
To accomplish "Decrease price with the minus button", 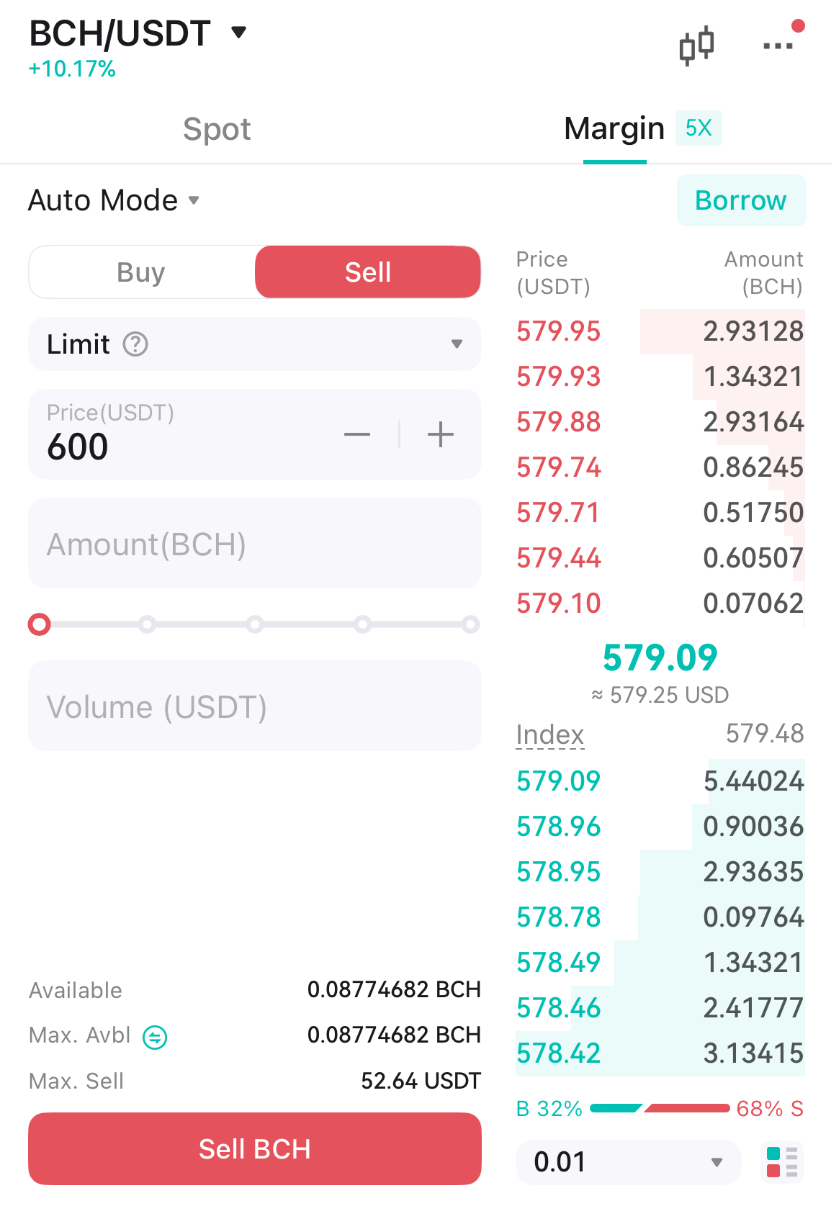I will point(357,434).
